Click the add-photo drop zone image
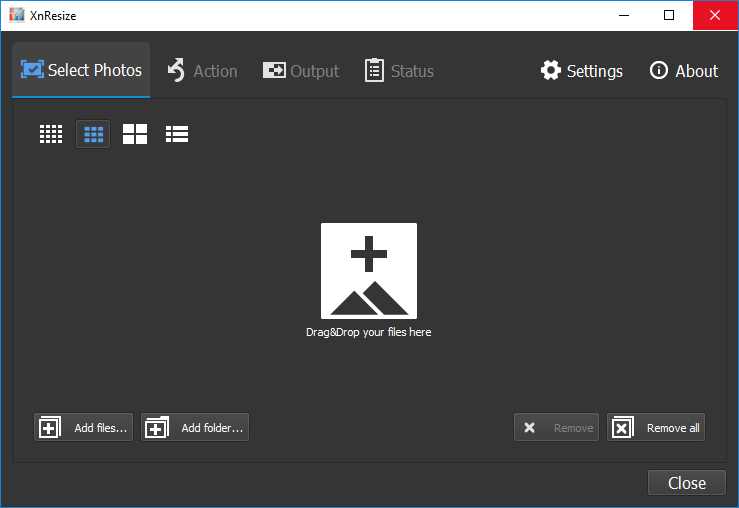Viewport: 739px width, 508px height. click(368, 270)
